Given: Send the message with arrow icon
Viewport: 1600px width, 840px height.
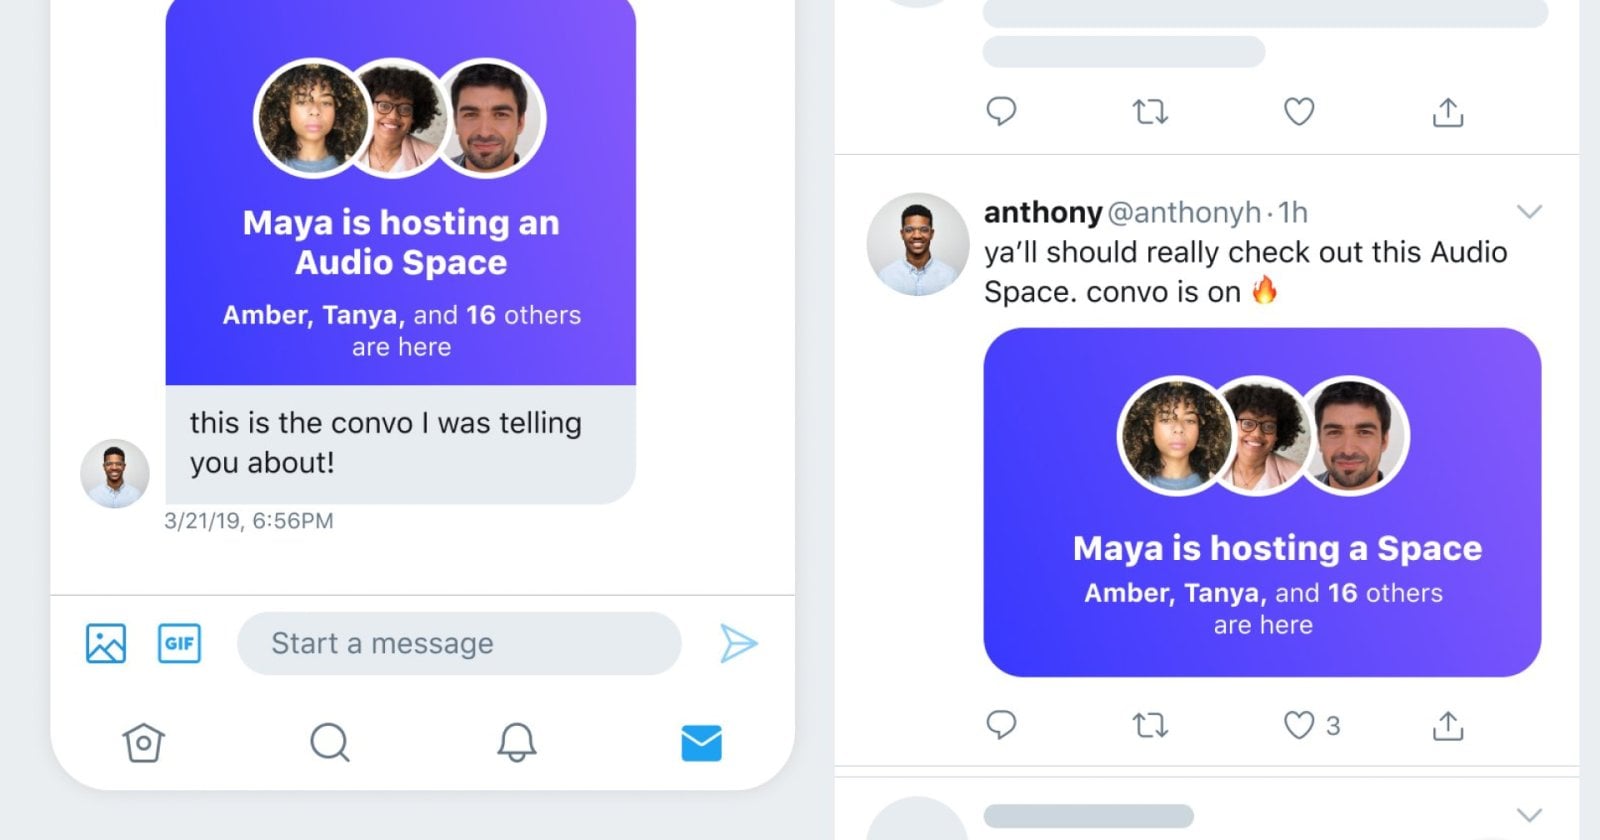Looking at the screenshot, I should click(738, 643).
